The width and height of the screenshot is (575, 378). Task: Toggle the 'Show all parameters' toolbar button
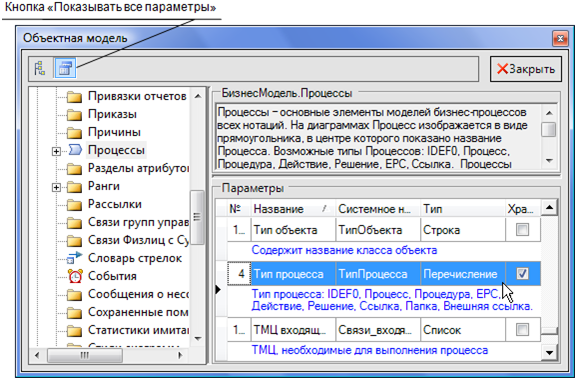[65, 68]
